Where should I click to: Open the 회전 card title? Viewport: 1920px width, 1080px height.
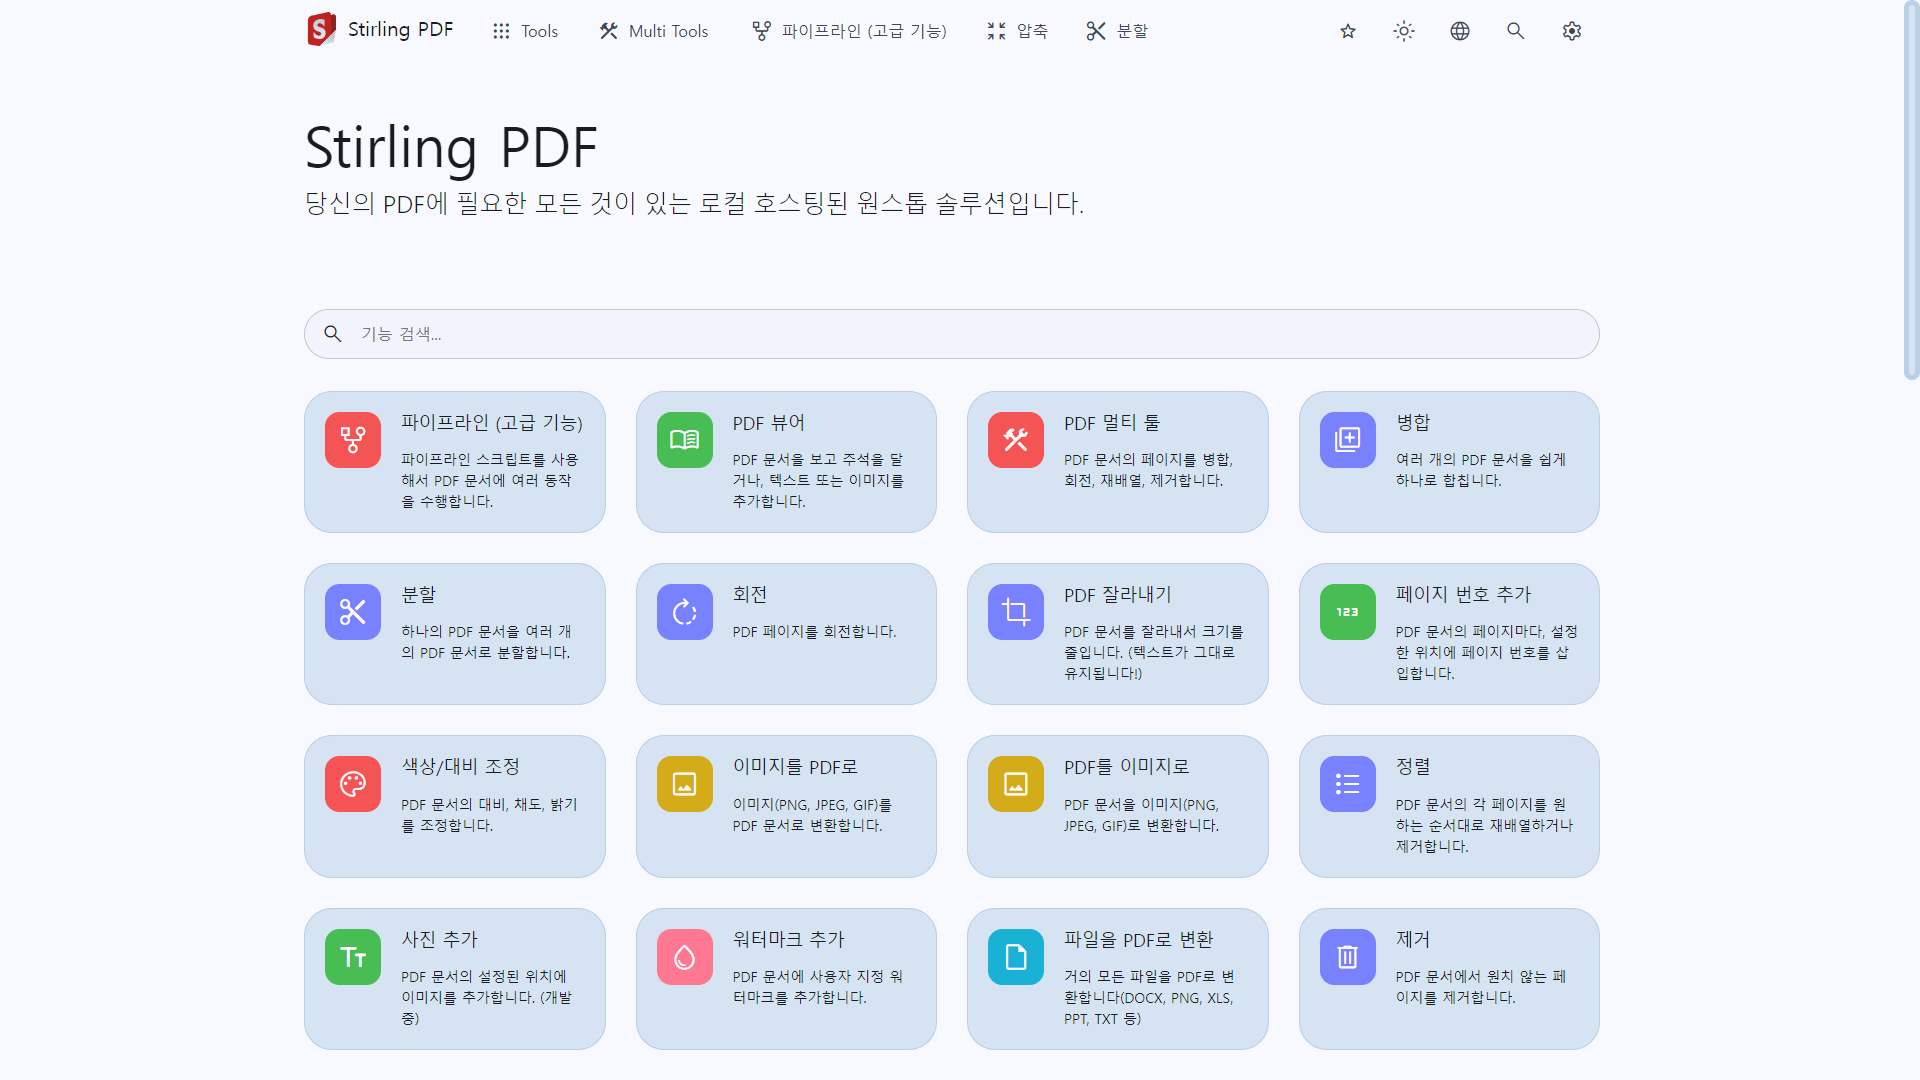click(750, 595)
